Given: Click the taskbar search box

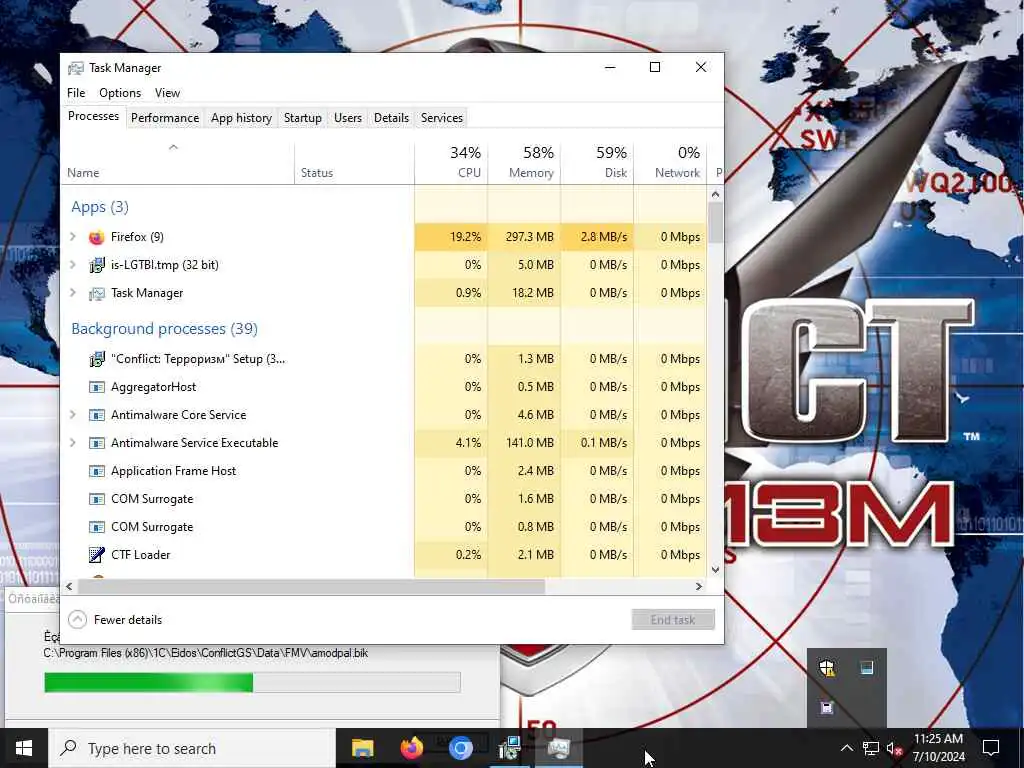Looking at the screenshot, I should pos(192,748).
